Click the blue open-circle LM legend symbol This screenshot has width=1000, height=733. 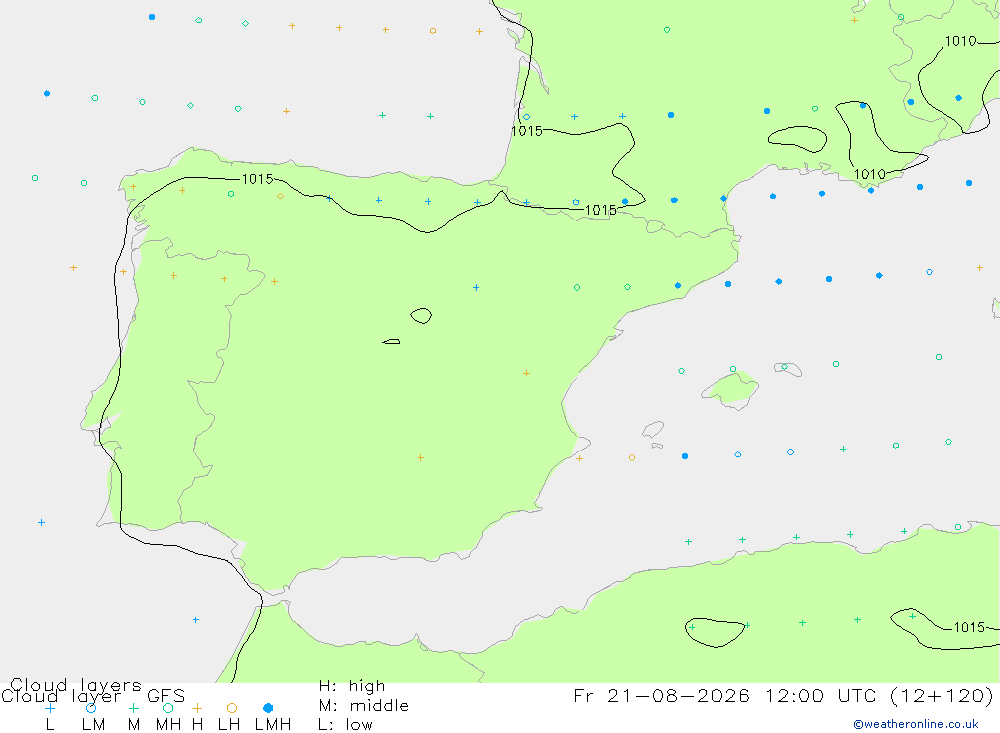coord(91,708)
